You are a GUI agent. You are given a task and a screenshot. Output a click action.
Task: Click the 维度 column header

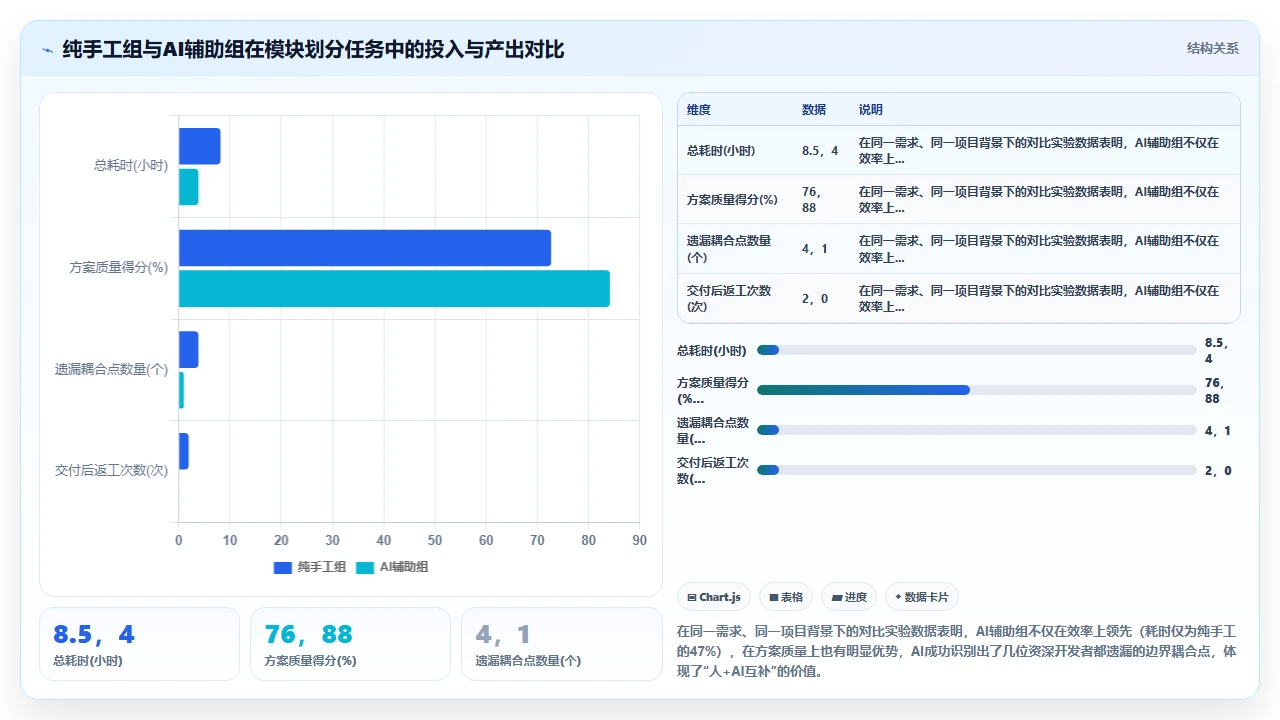699,110
